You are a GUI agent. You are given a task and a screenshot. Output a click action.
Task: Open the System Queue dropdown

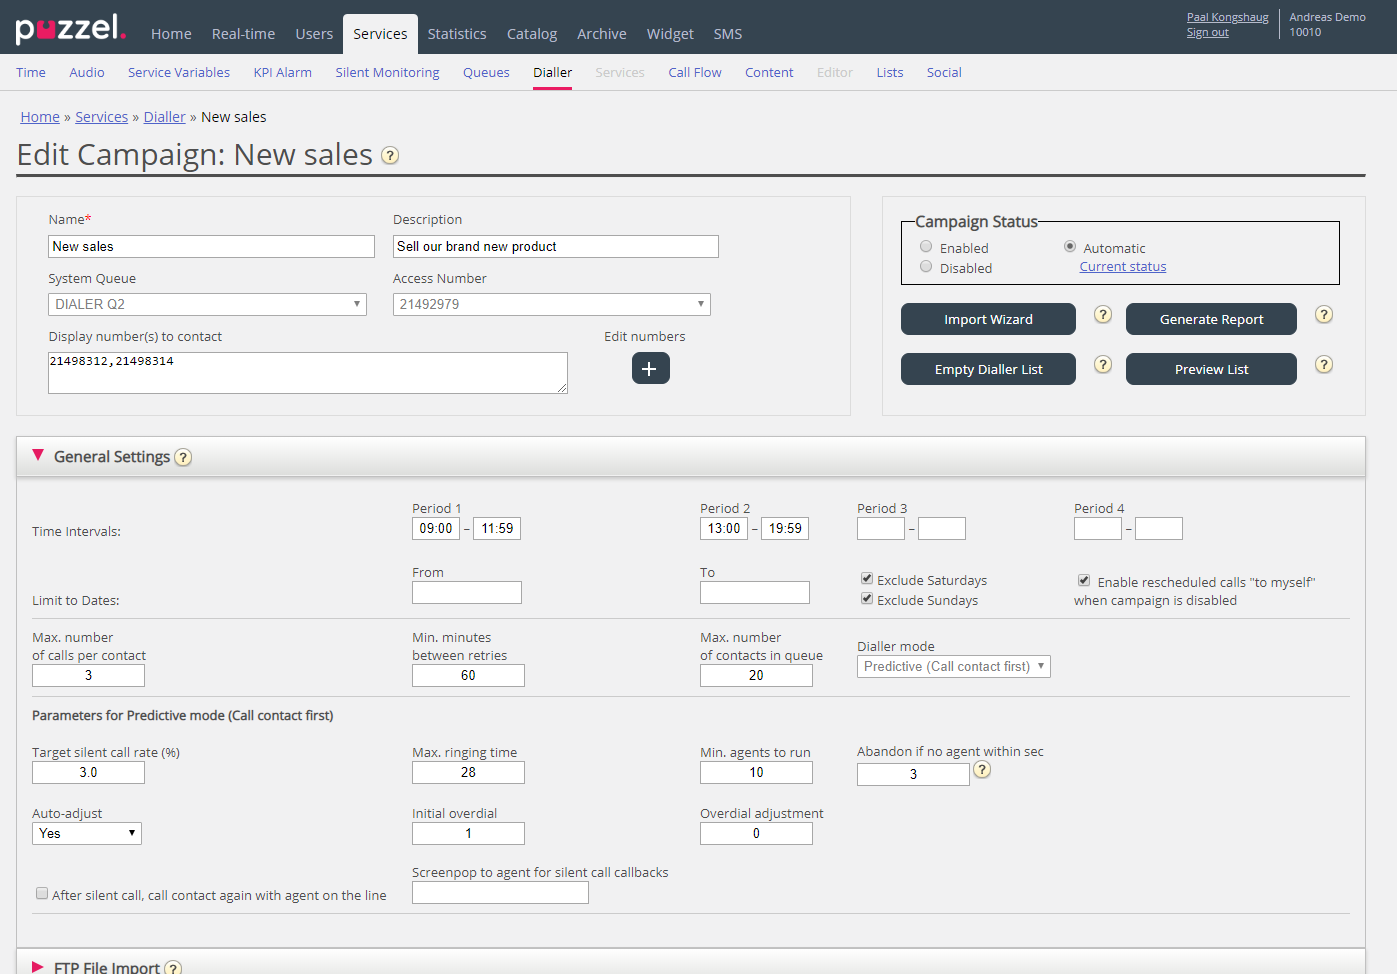pos(207,304)
